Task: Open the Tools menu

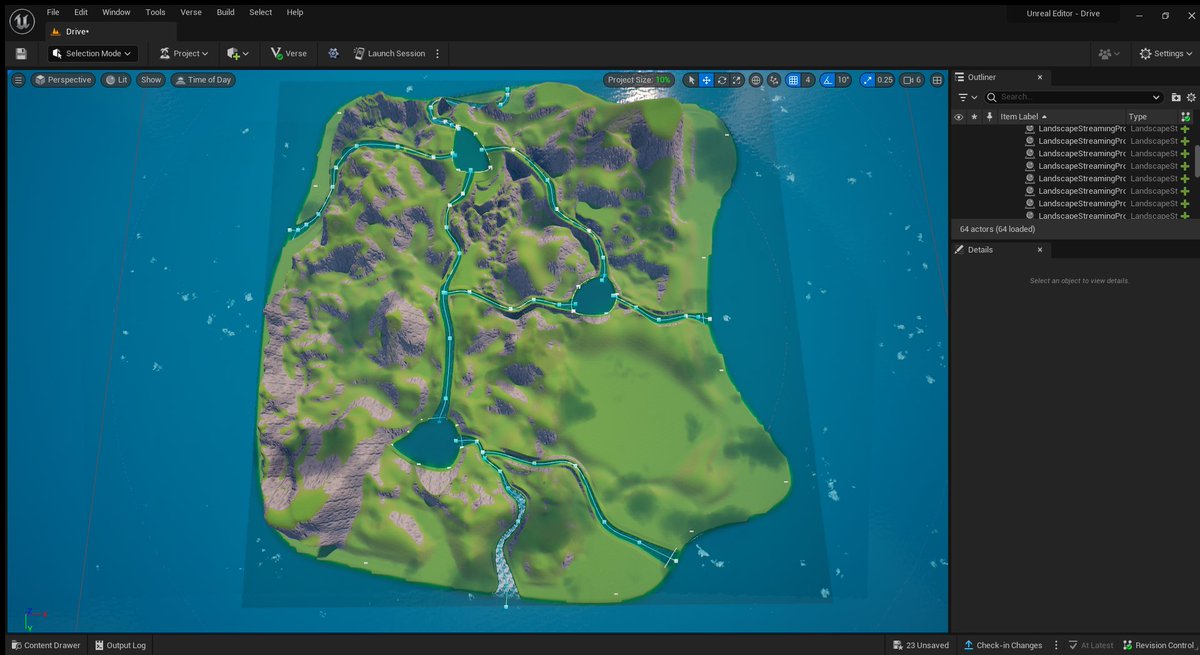Action: pos(154,12)
